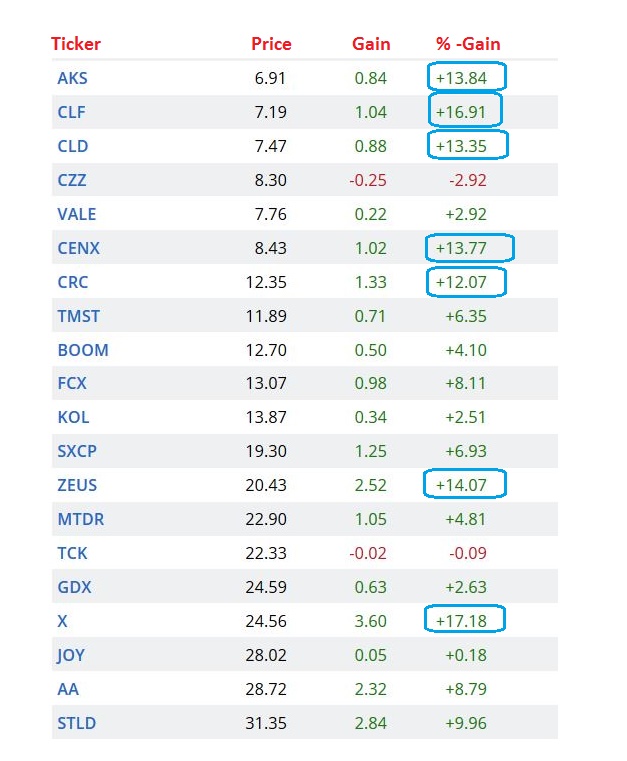627x761 pixels.
Task: Click the BOOM ticker link
Action: click(83, 350)
